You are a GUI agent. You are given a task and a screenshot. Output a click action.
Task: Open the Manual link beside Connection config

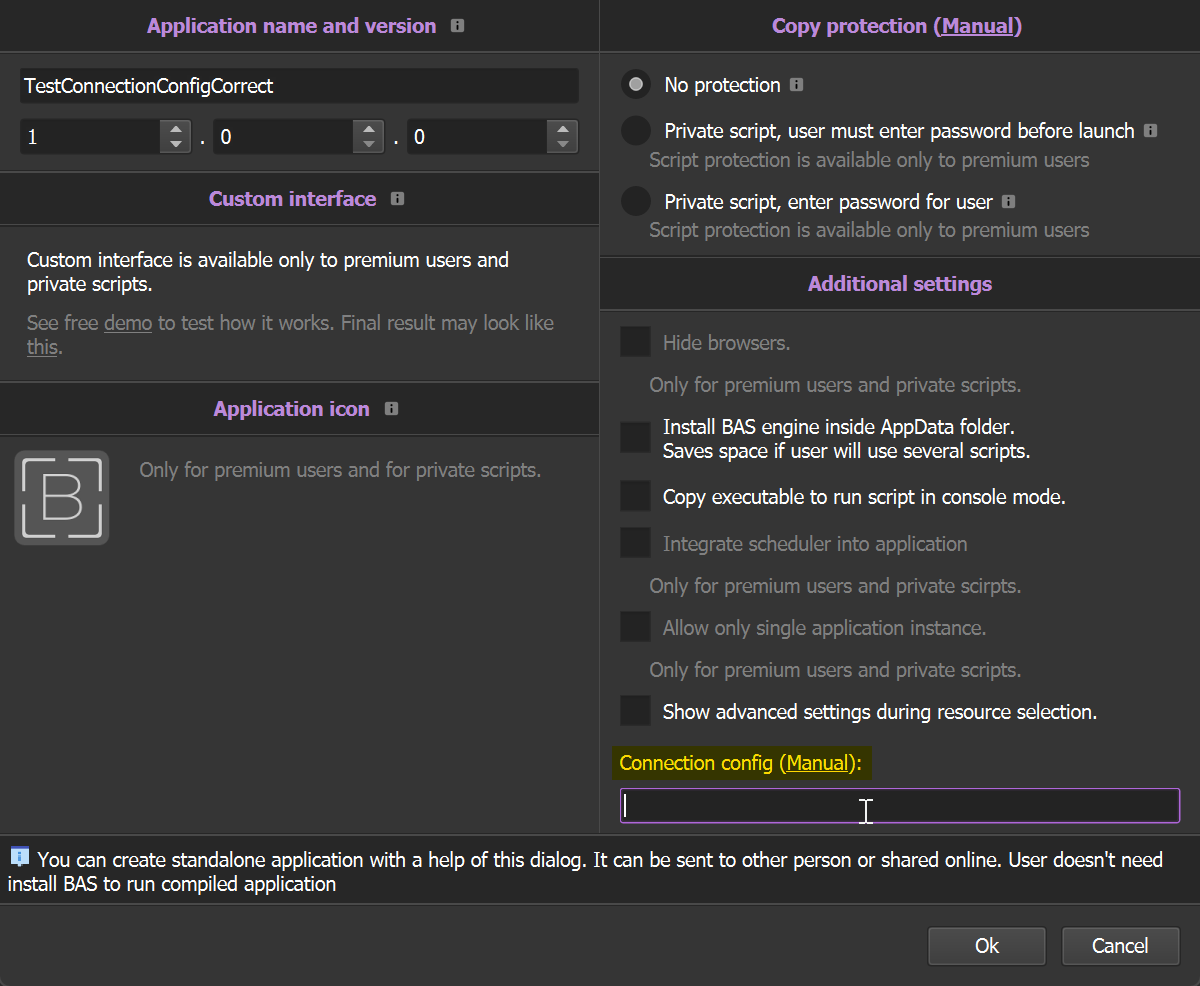click(x=818, y=762)
